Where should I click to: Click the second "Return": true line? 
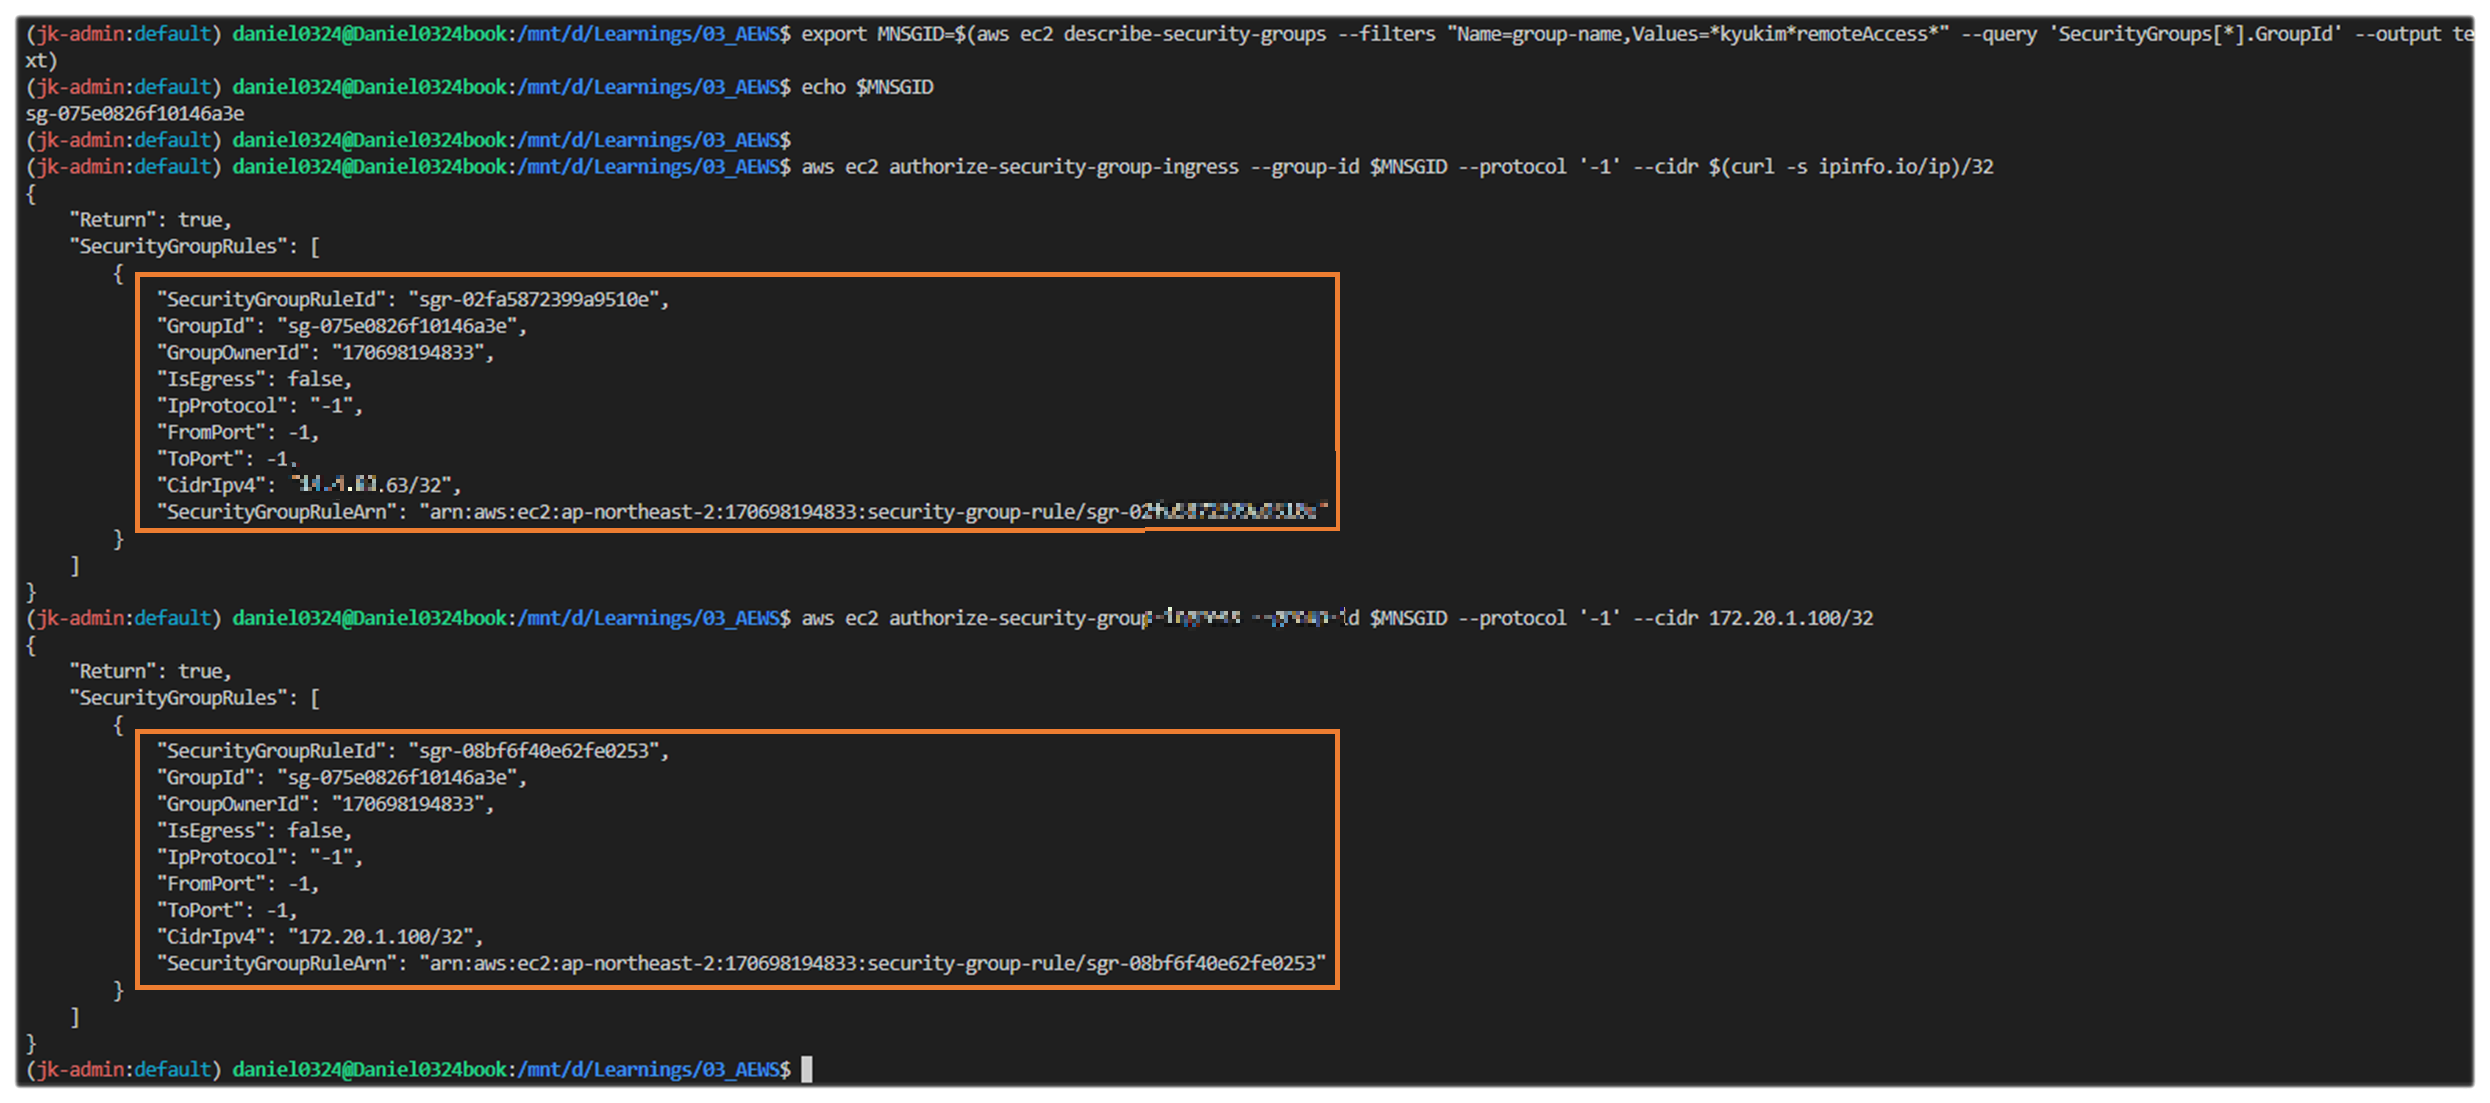150,671
